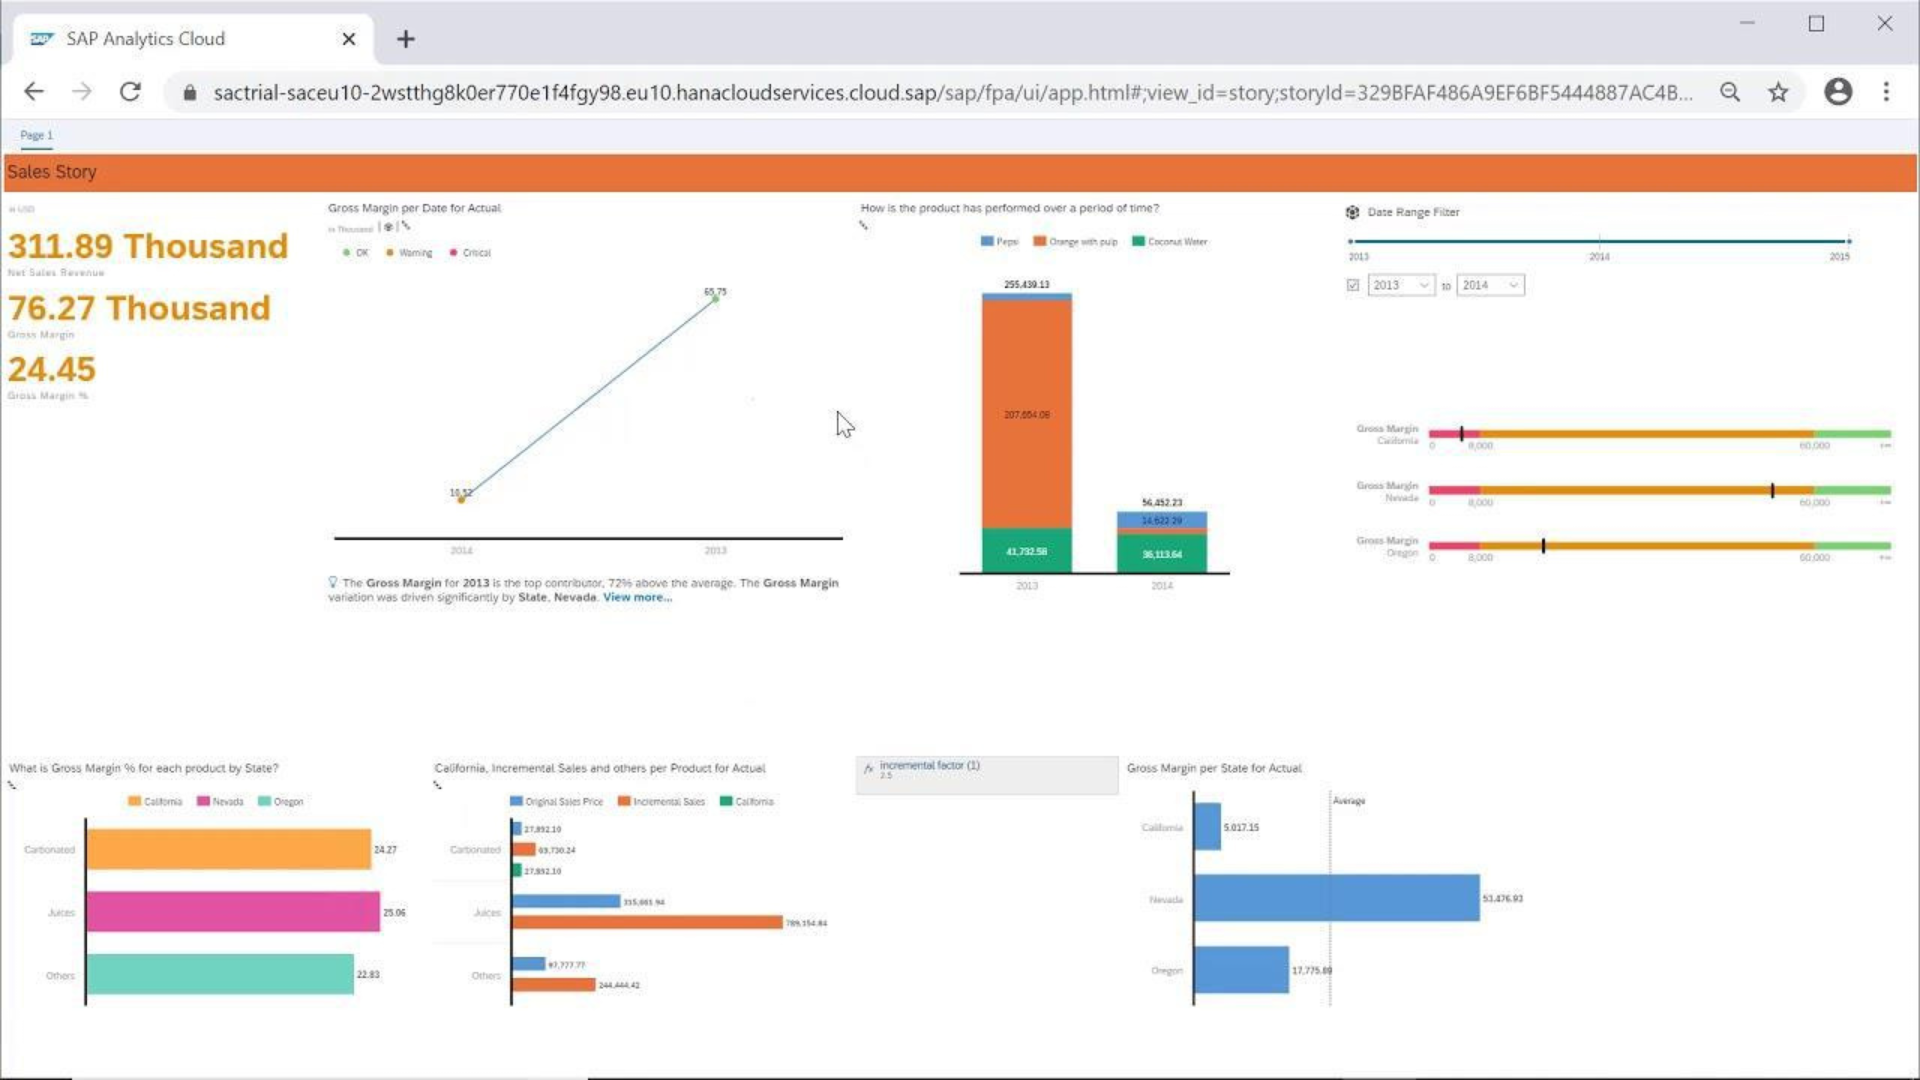Open a new browser tab

click(x=405, y=39)
